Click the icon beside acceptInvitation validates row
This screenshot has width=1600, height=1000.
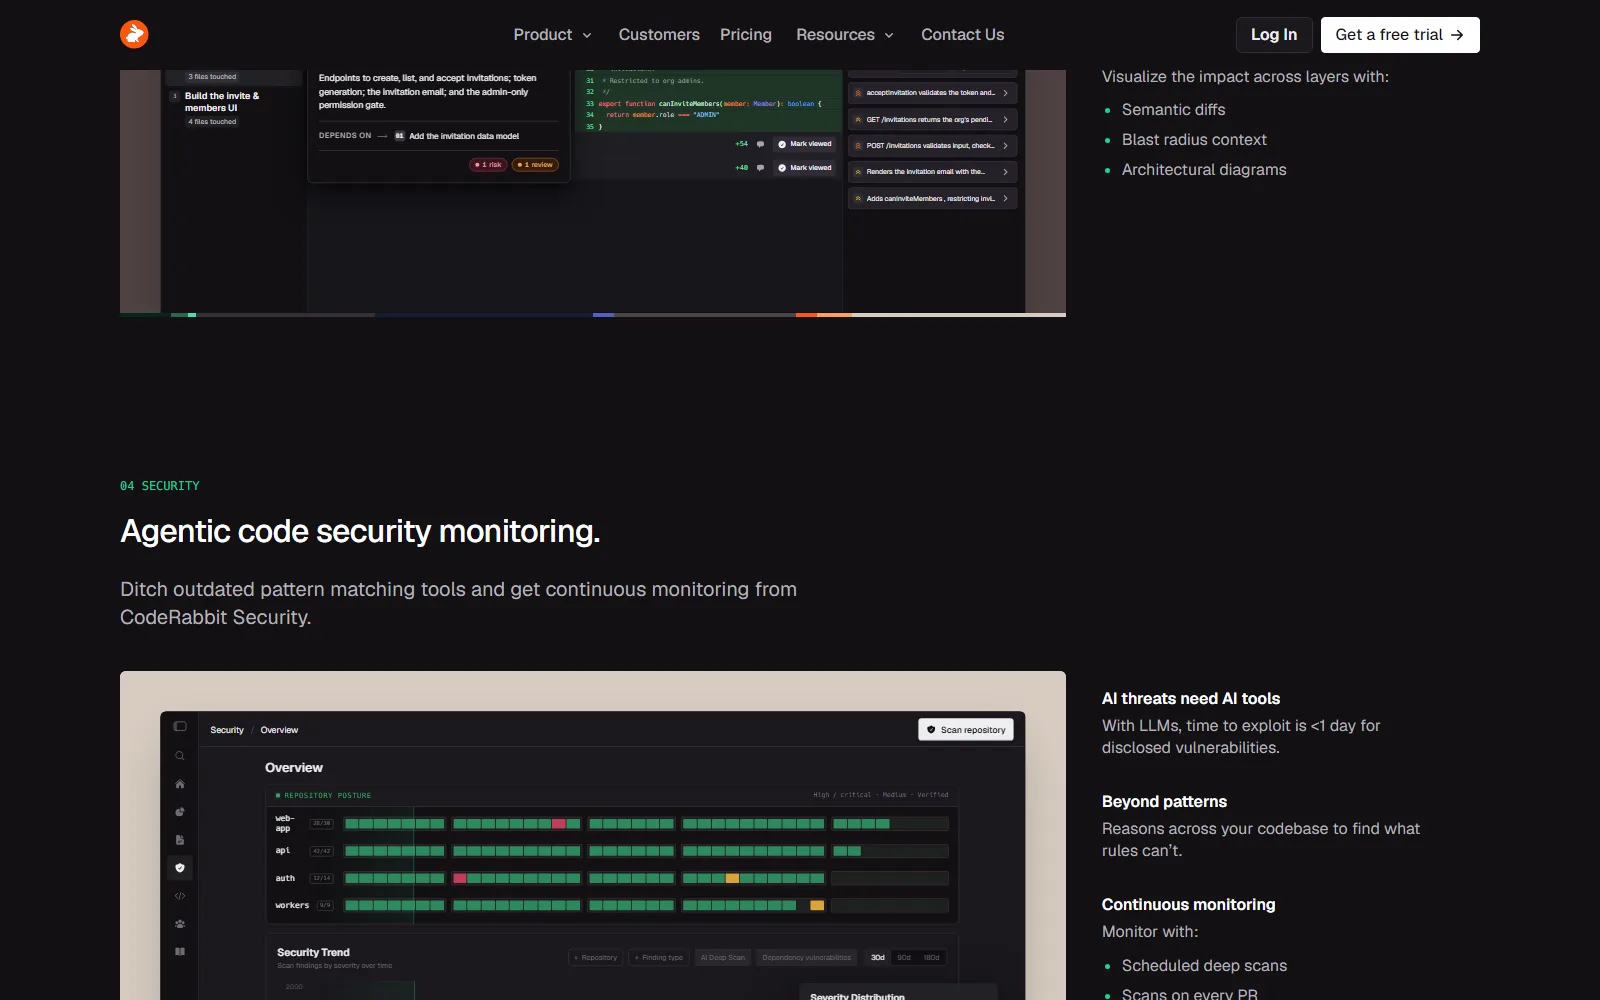tap(858, 93)
